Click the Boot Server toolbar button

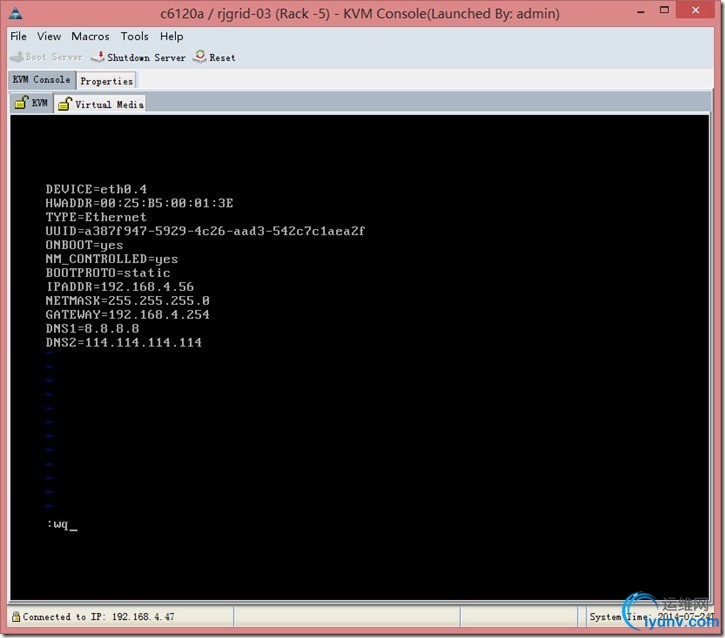pyautogui.click(x=46, y=57)
